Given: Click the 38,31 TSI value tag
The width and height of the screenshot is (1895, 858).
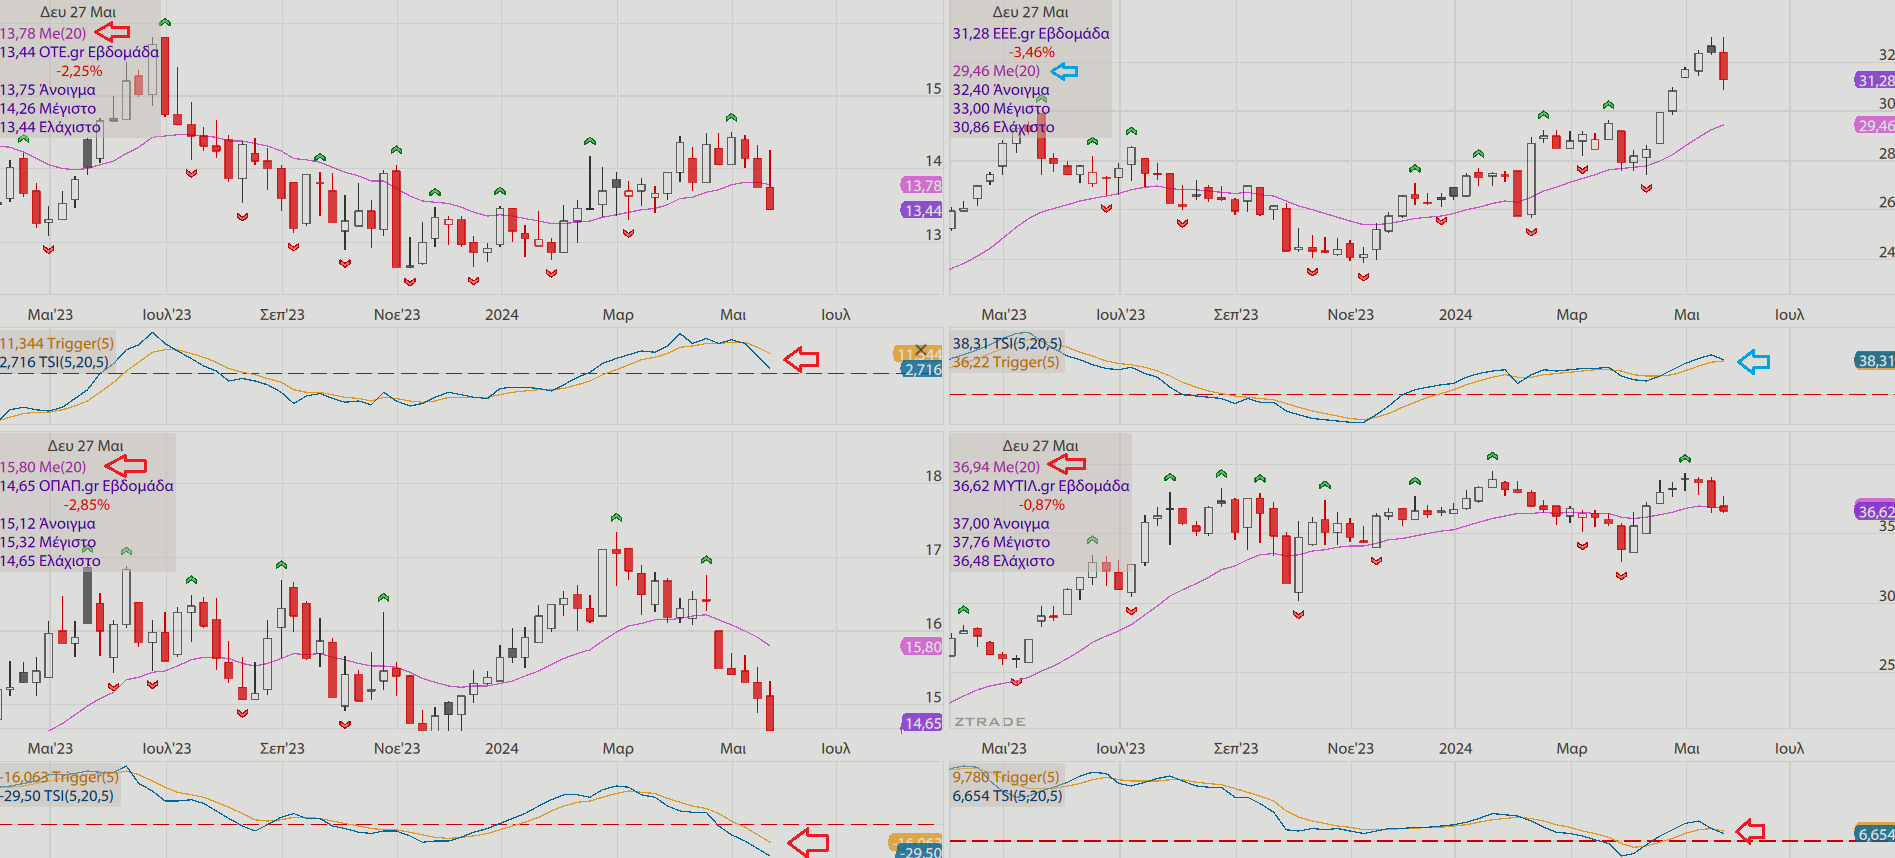Looking at the screenshot, I should pyautogui.click(x=1874, y=360).
